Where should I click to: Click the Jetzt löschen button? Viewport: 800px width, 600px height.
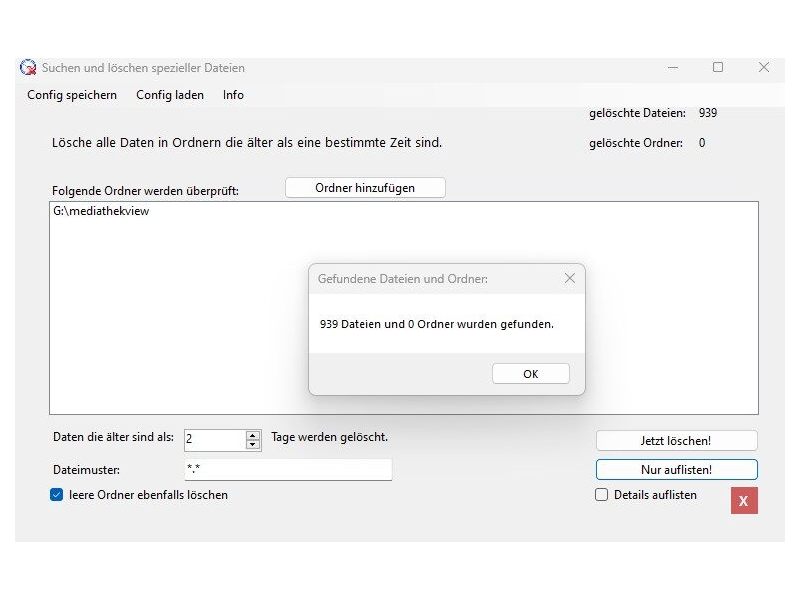click(677, 440)
